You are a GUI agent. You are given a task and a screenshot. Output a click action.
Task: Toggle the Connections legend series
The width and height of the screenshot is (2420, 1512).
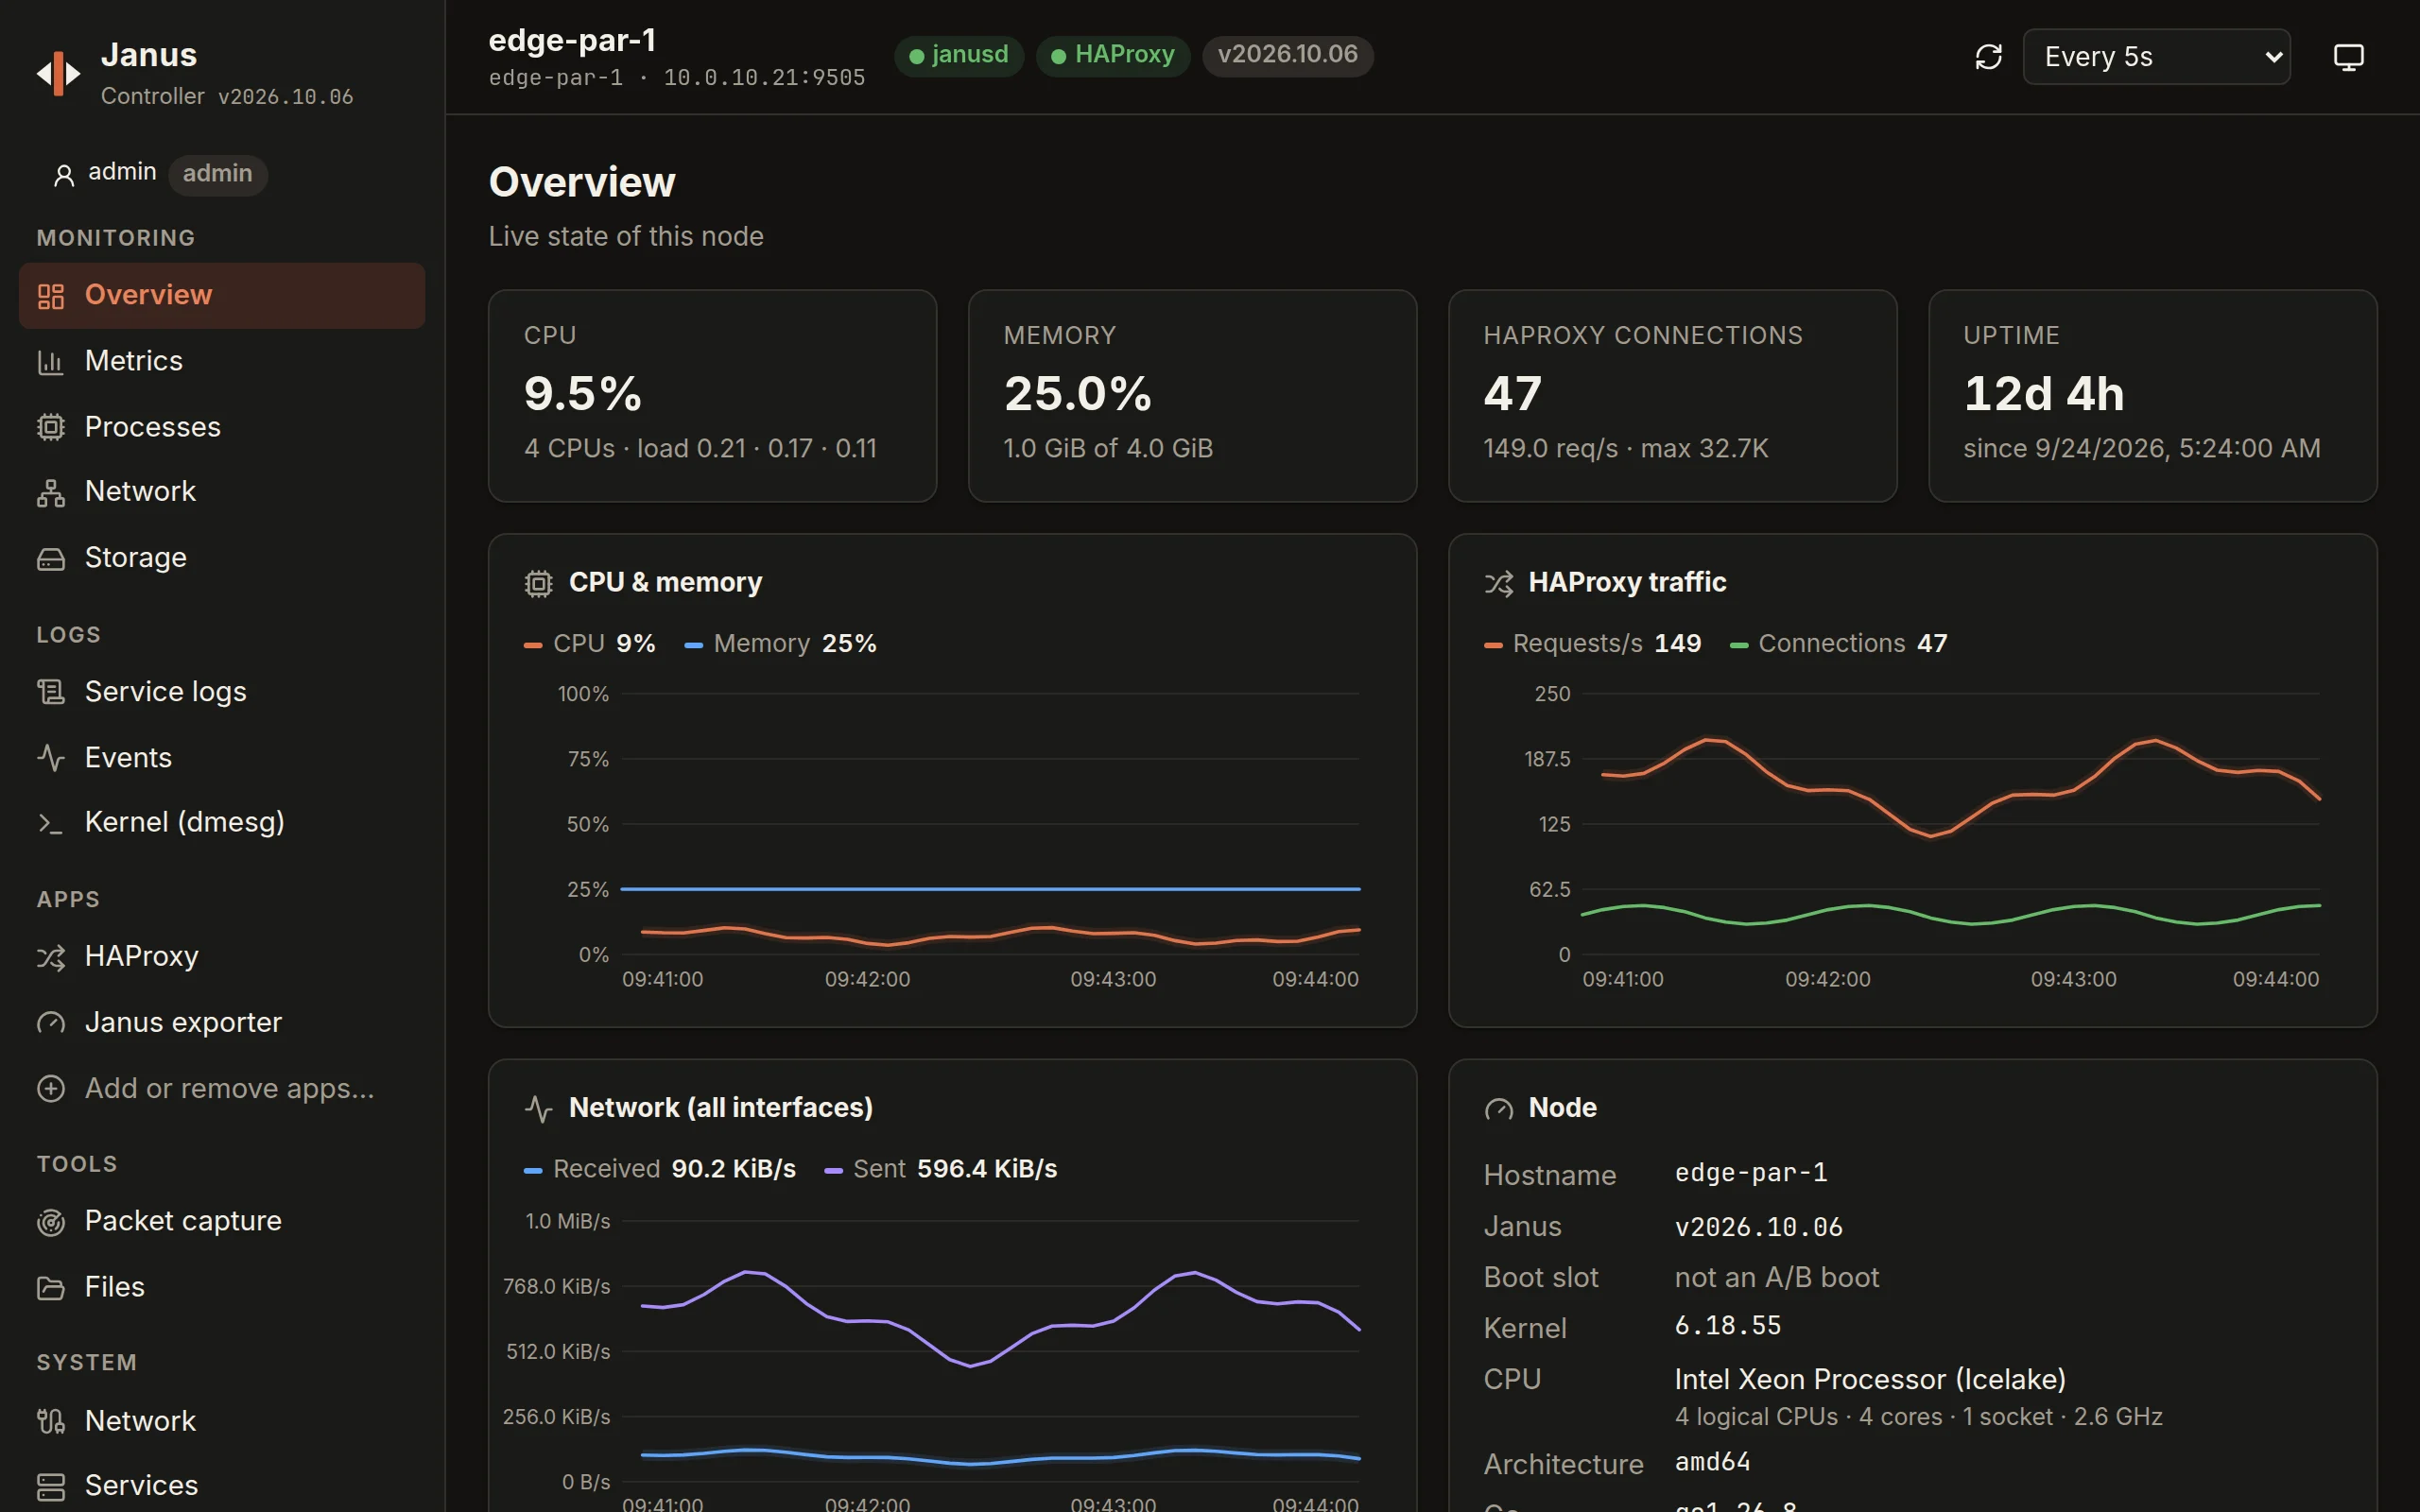(x=1838, y=644)
